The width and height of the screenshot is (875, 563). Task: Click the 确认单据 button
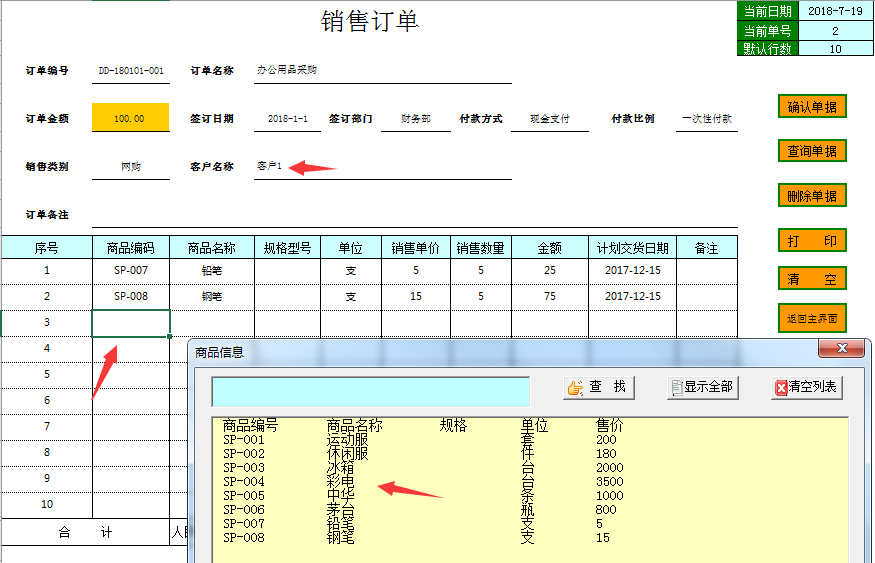[x=812, y=107]
